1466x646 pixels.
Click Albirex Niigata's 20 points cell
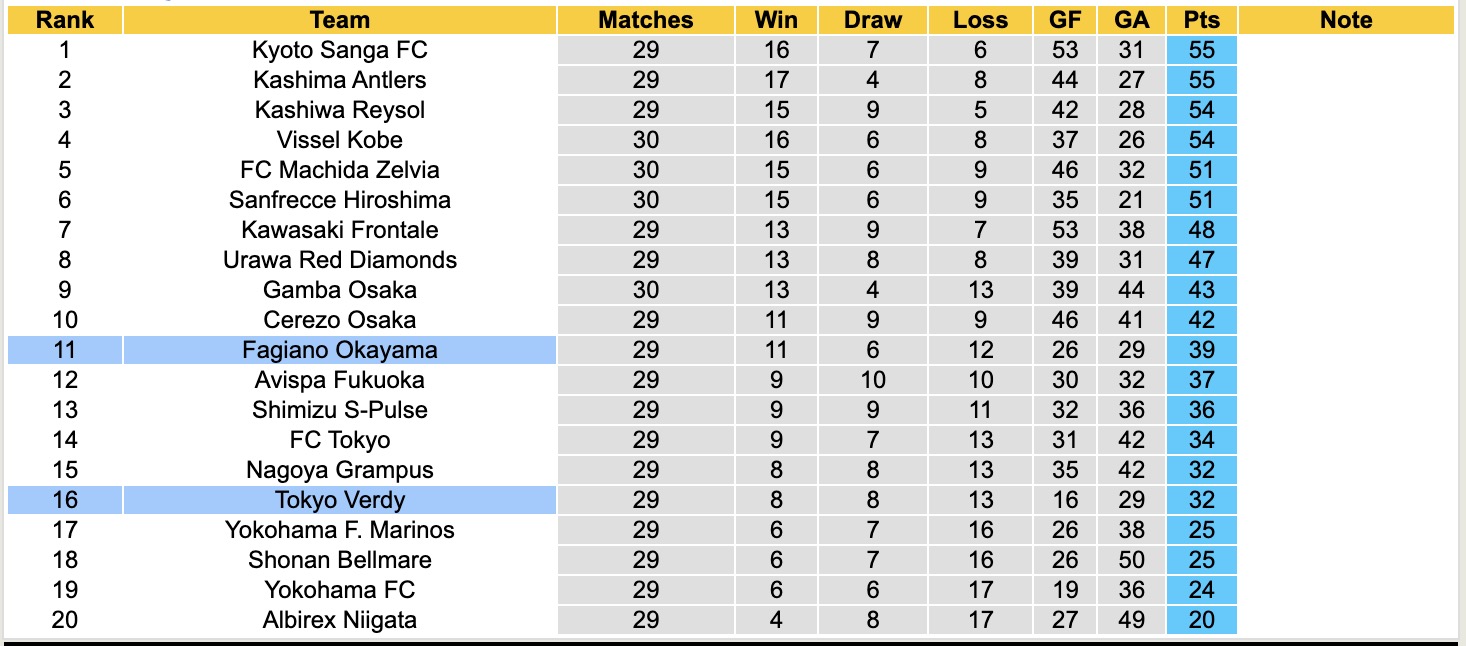click(1201, 620)
